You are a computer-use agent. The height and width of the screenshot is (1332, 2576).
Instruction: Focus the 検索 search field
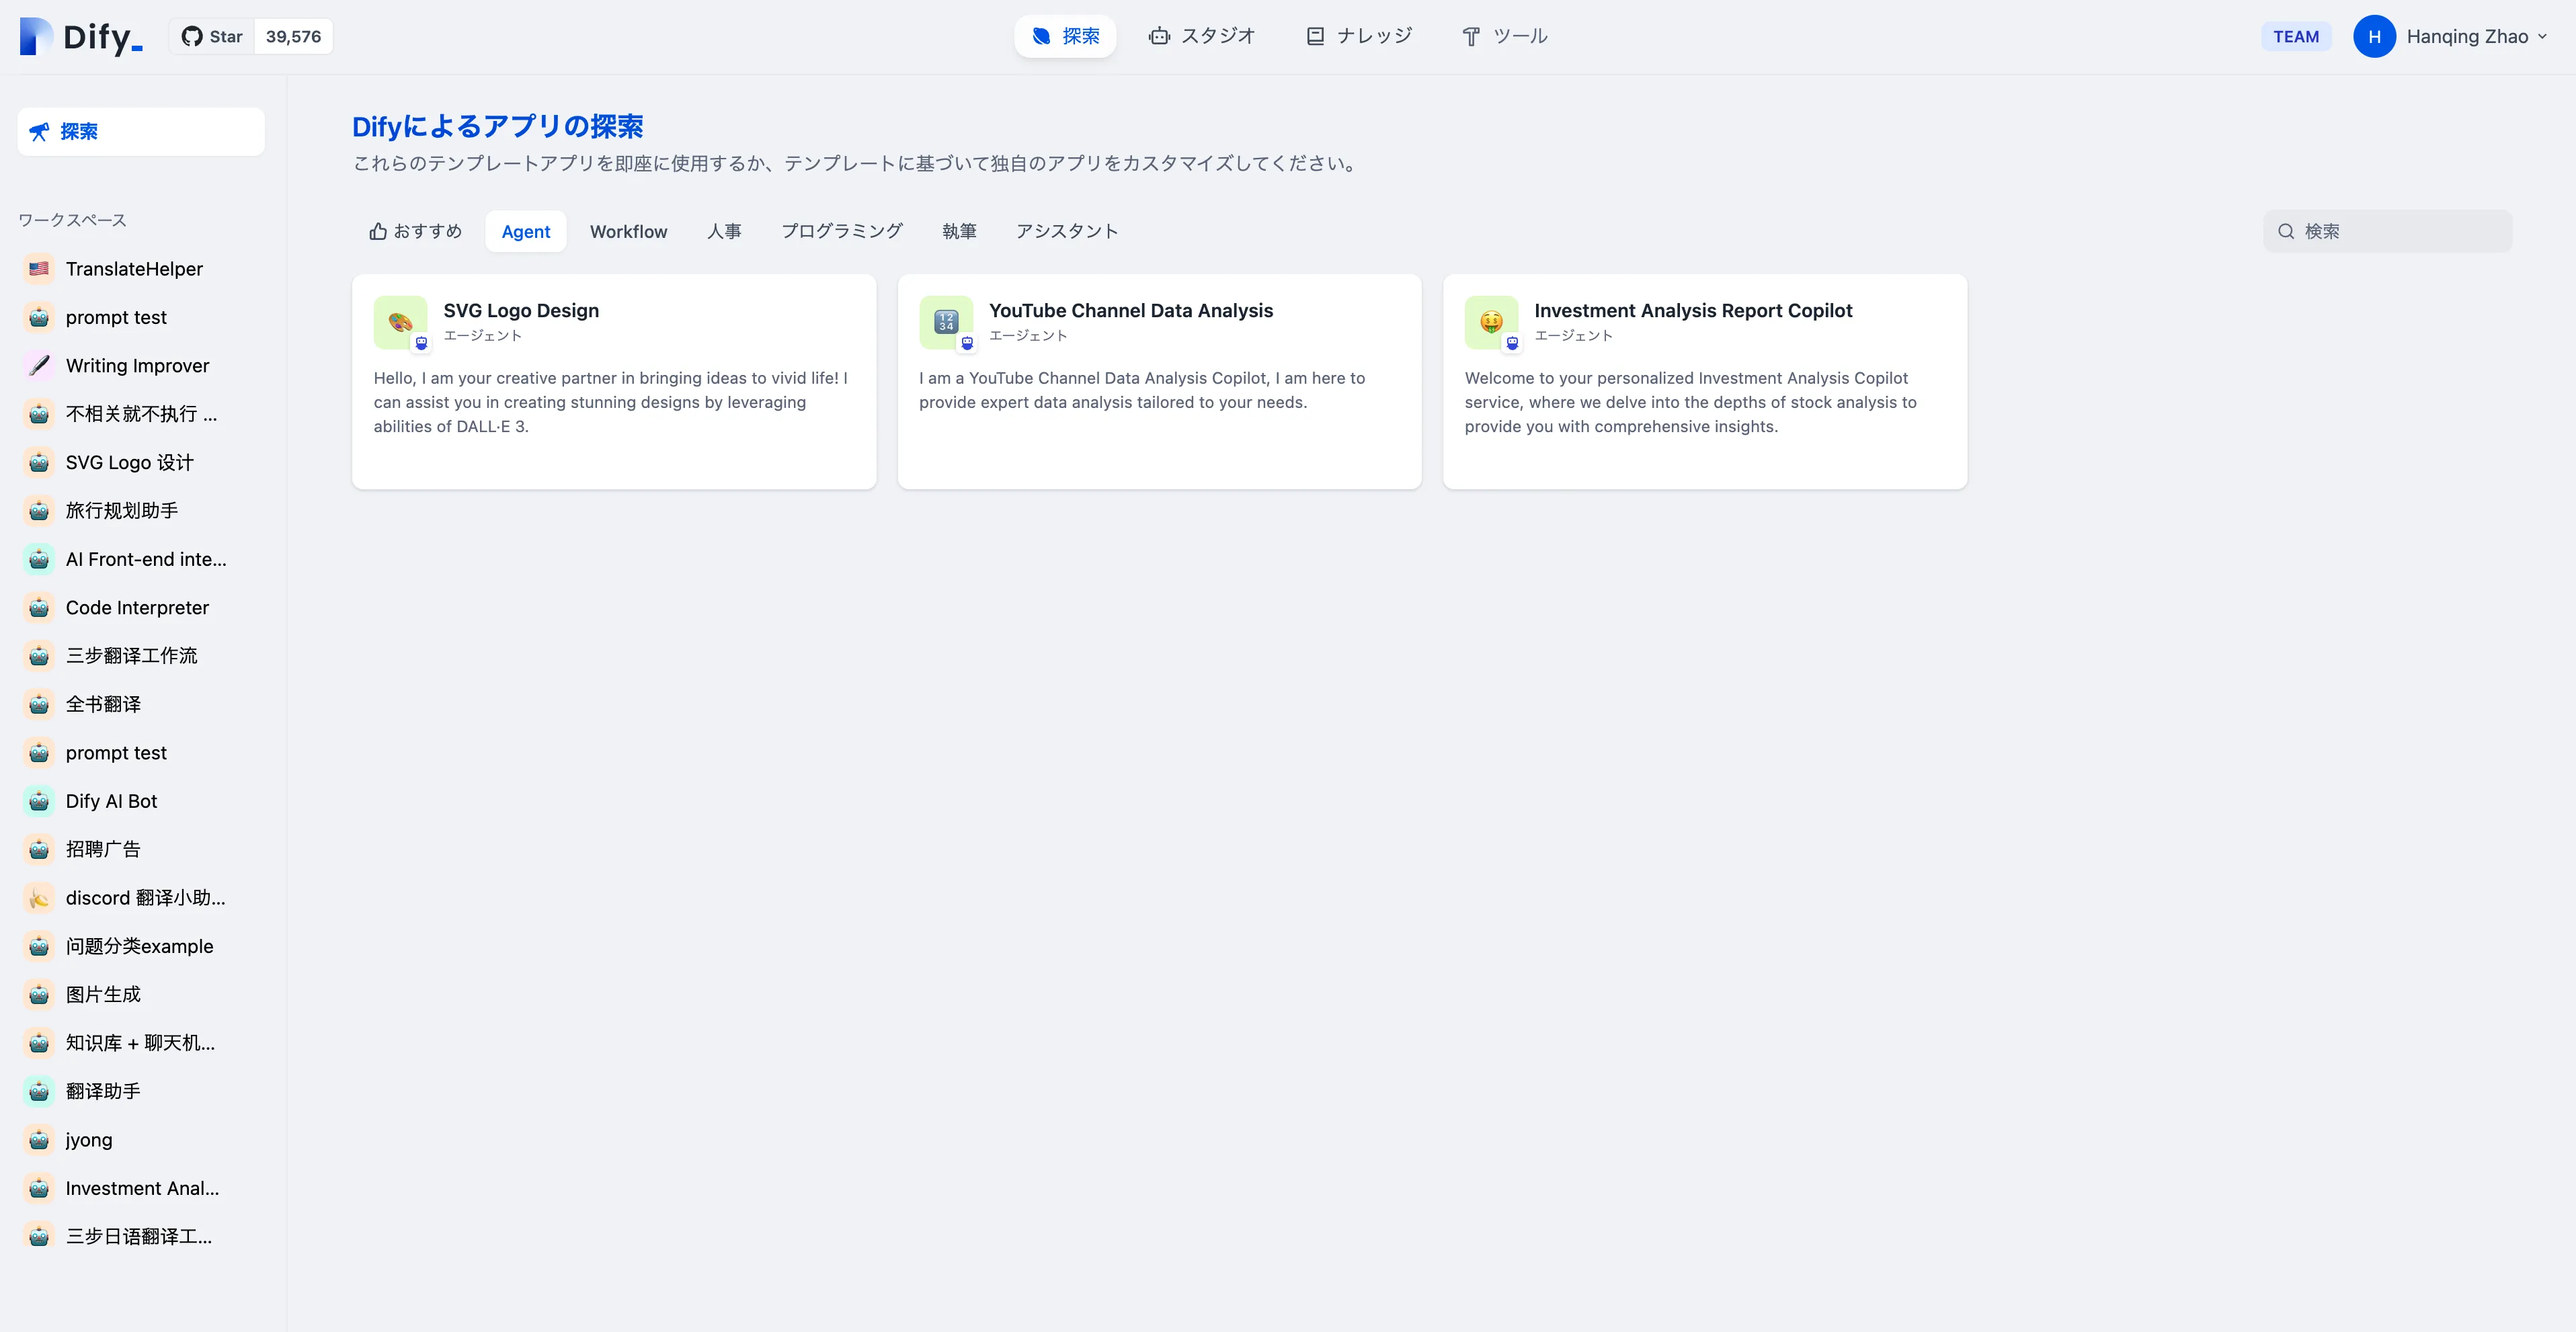tap(2400, 232)
